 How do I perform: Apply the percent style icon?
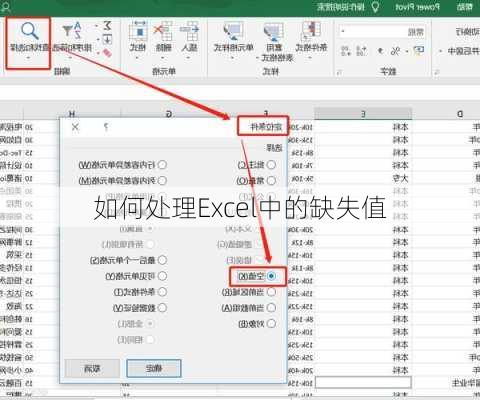(395, 51)
